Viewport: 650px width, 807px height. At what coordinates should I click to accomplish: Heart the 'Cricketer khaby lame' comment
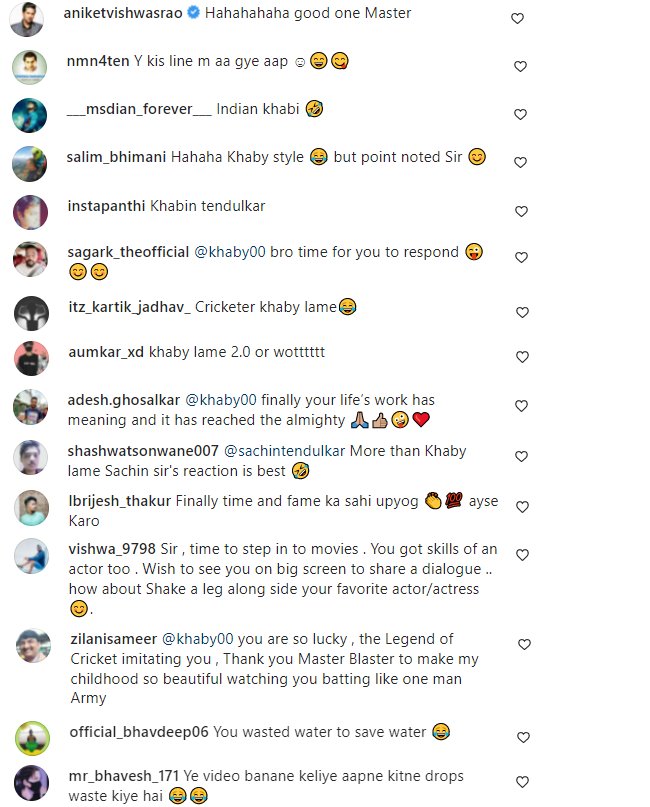(520, 312)
